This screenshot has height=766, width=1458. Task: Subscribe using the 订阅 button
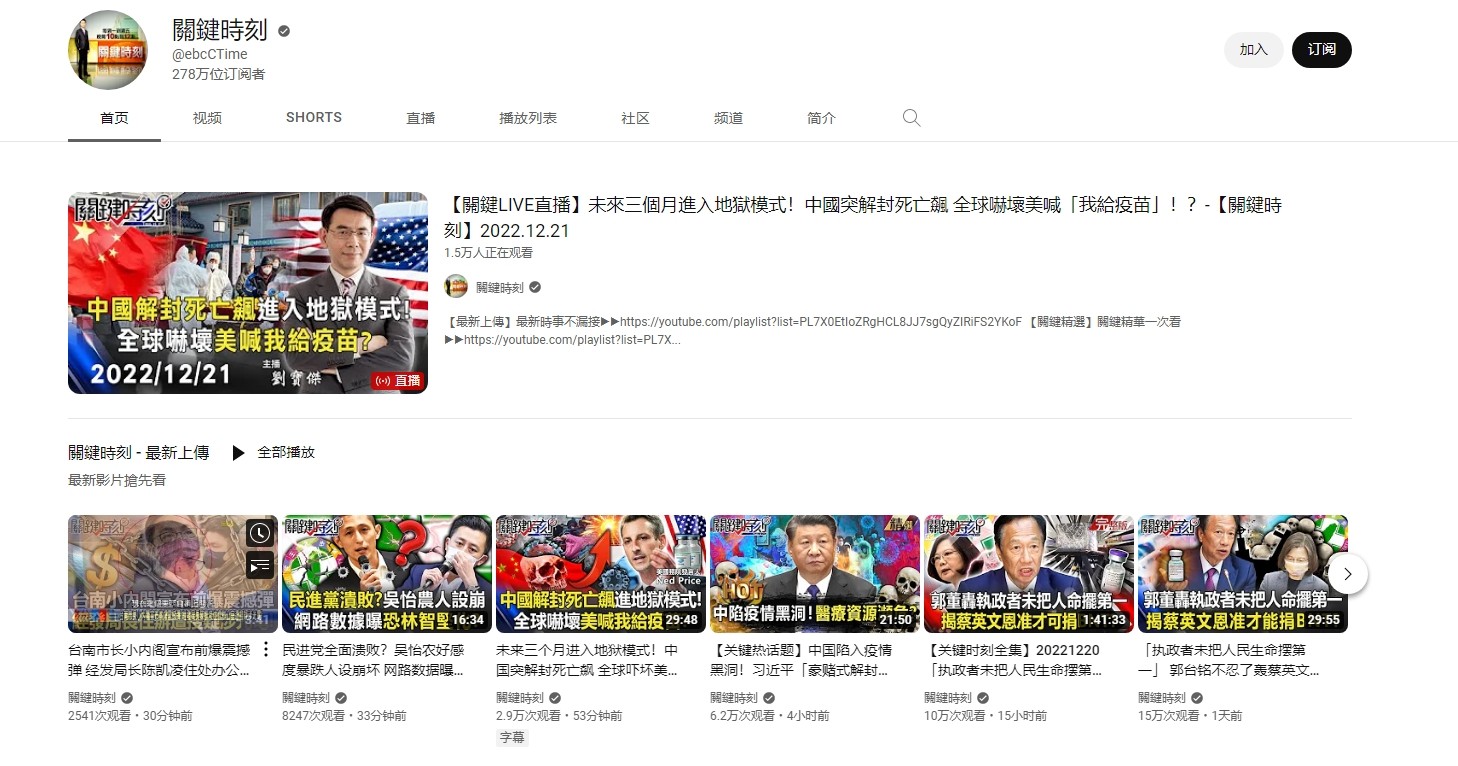[x=1321, y=50]
